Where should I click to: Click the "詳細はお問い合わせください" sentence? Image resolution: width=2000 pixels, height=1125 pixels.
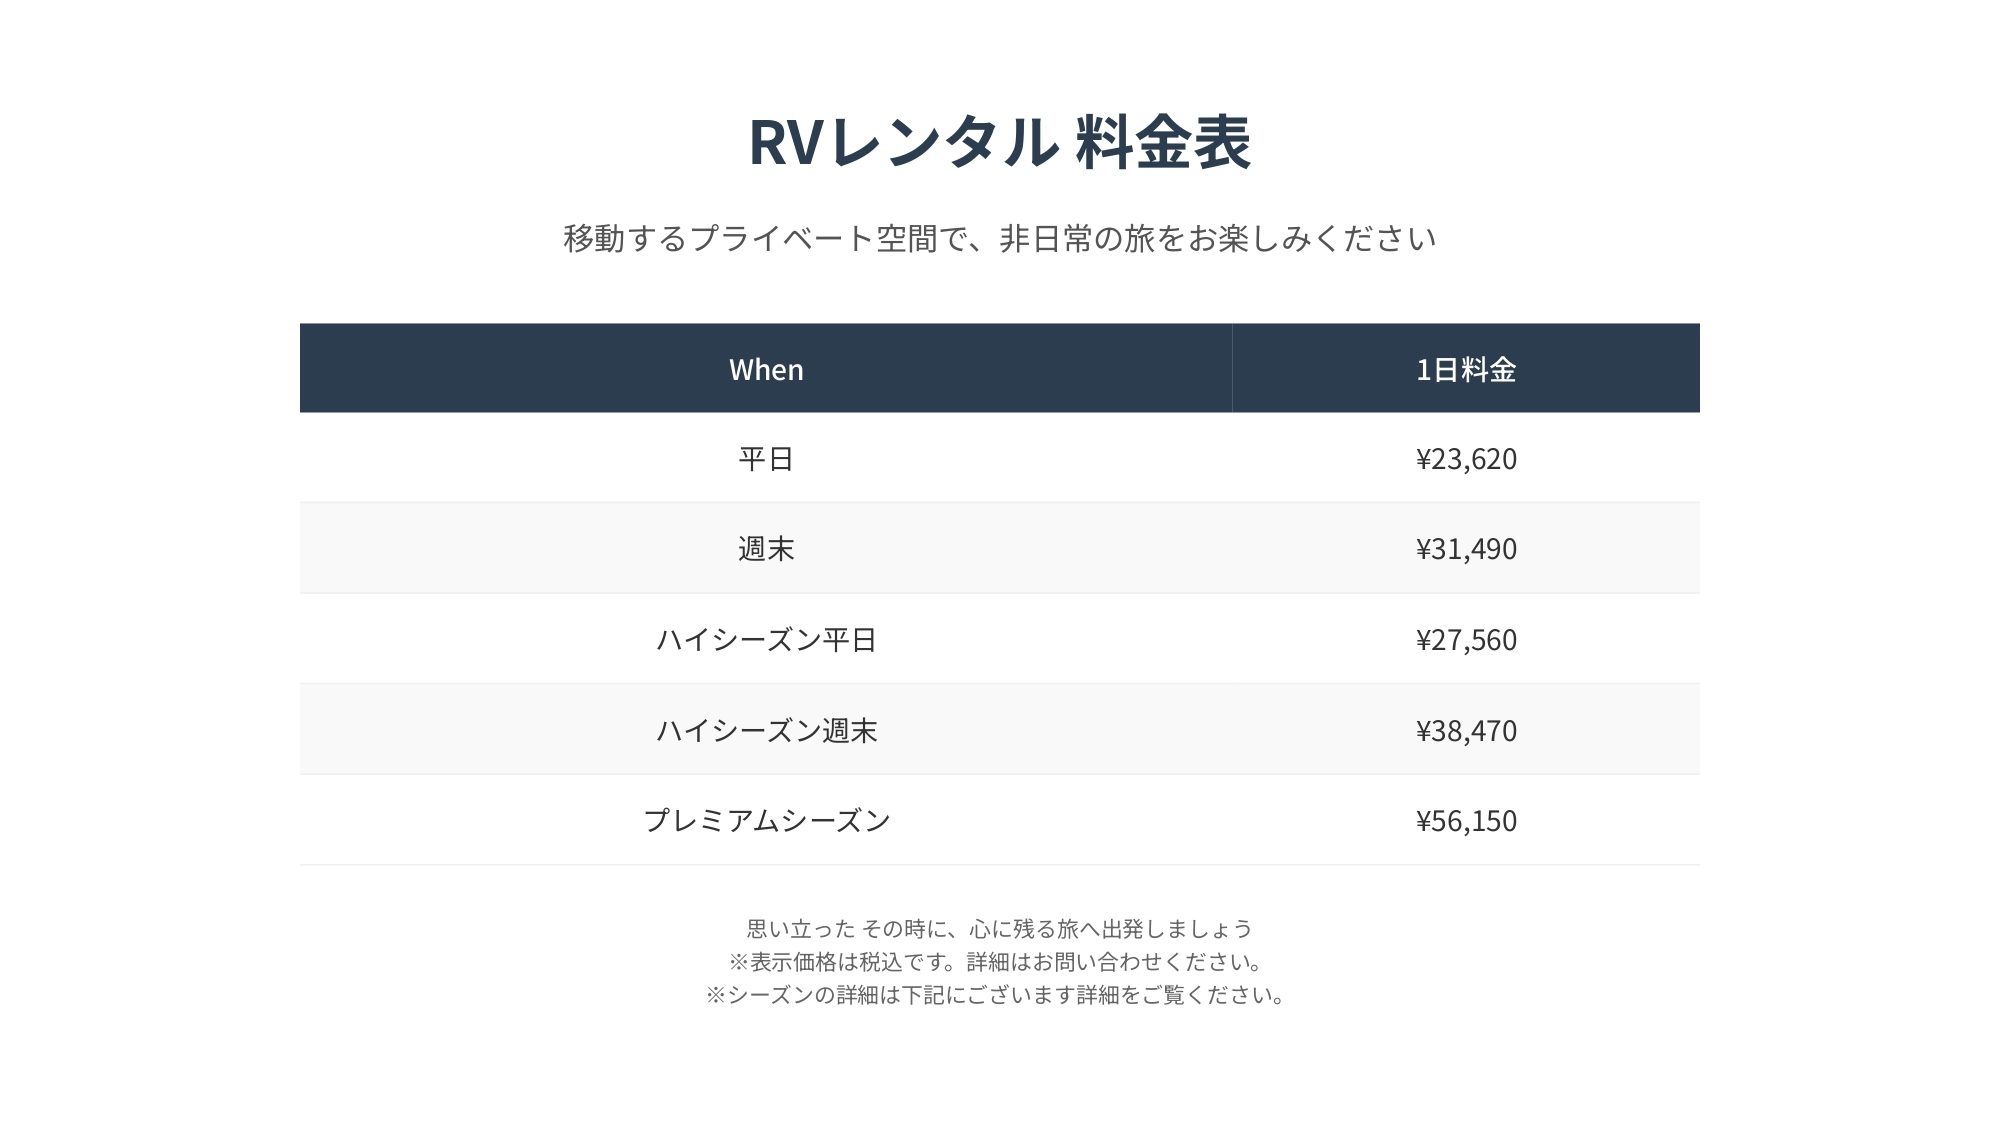pos(1114,962)
